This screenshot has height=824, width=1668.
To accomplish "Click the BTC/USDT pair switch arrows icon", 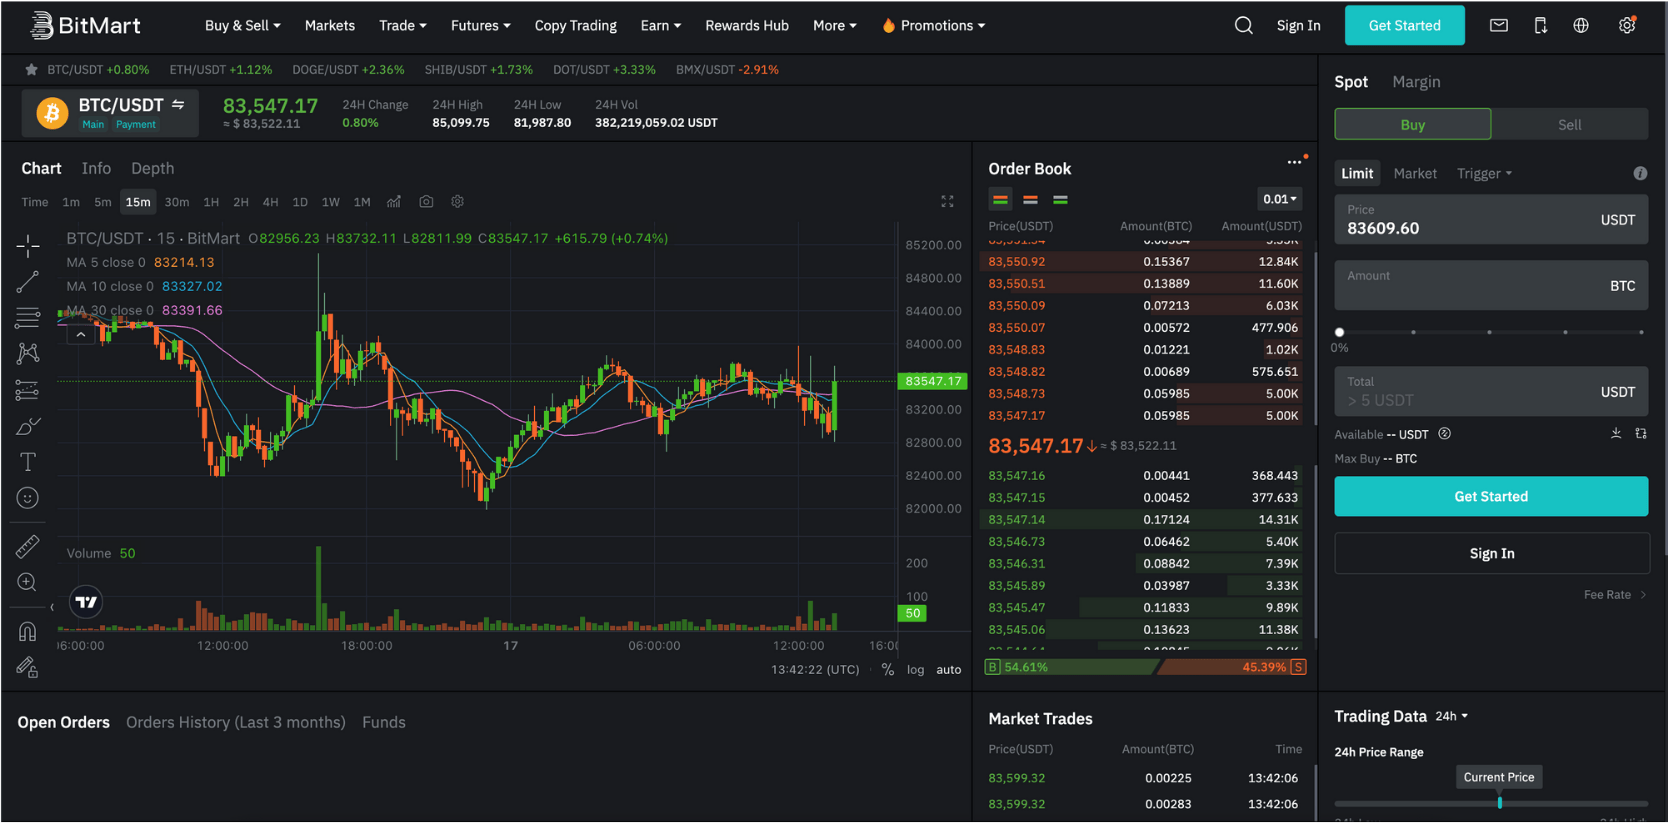I will (178, 104).
